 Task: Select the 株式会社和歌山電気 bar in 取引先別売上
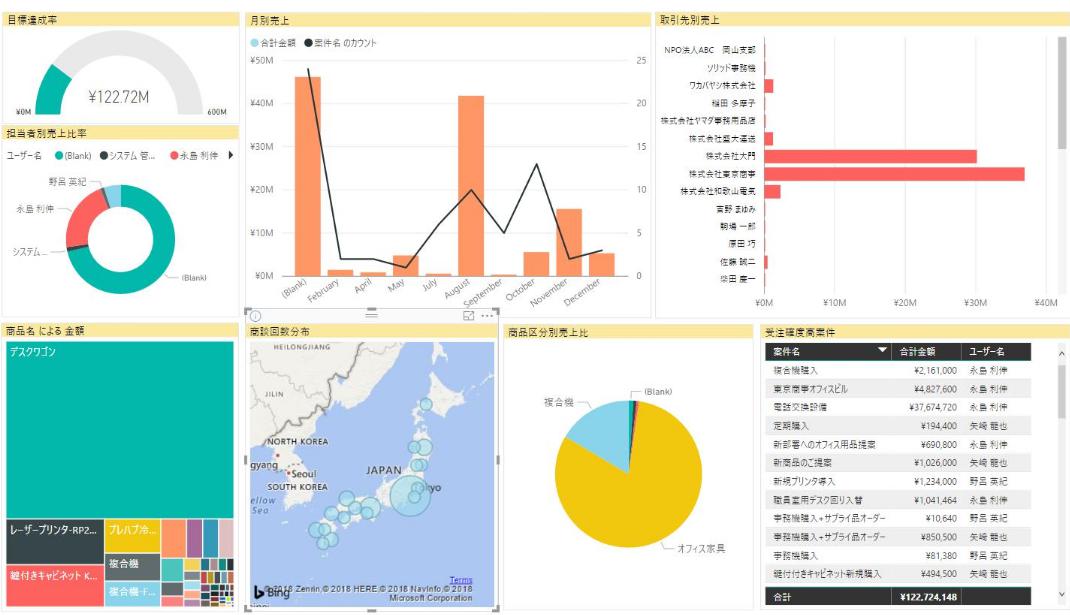(772, 192)
